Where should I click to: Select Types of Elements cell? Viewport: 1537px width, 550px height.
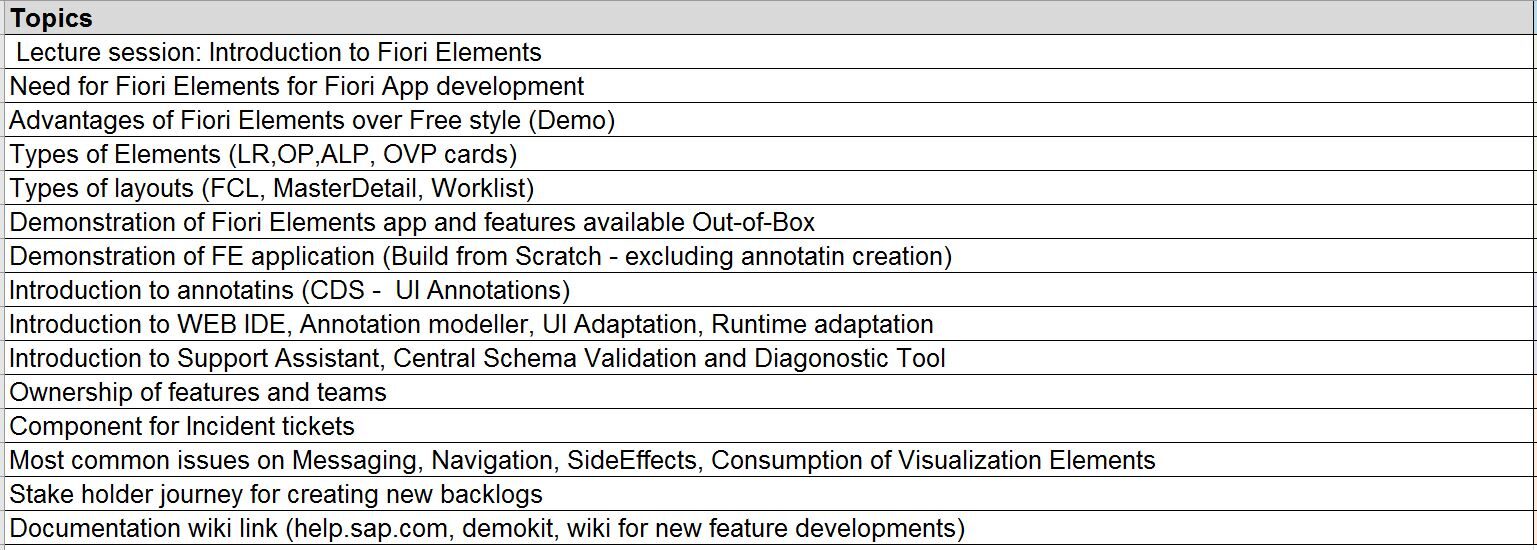click(x=263, y=154)
